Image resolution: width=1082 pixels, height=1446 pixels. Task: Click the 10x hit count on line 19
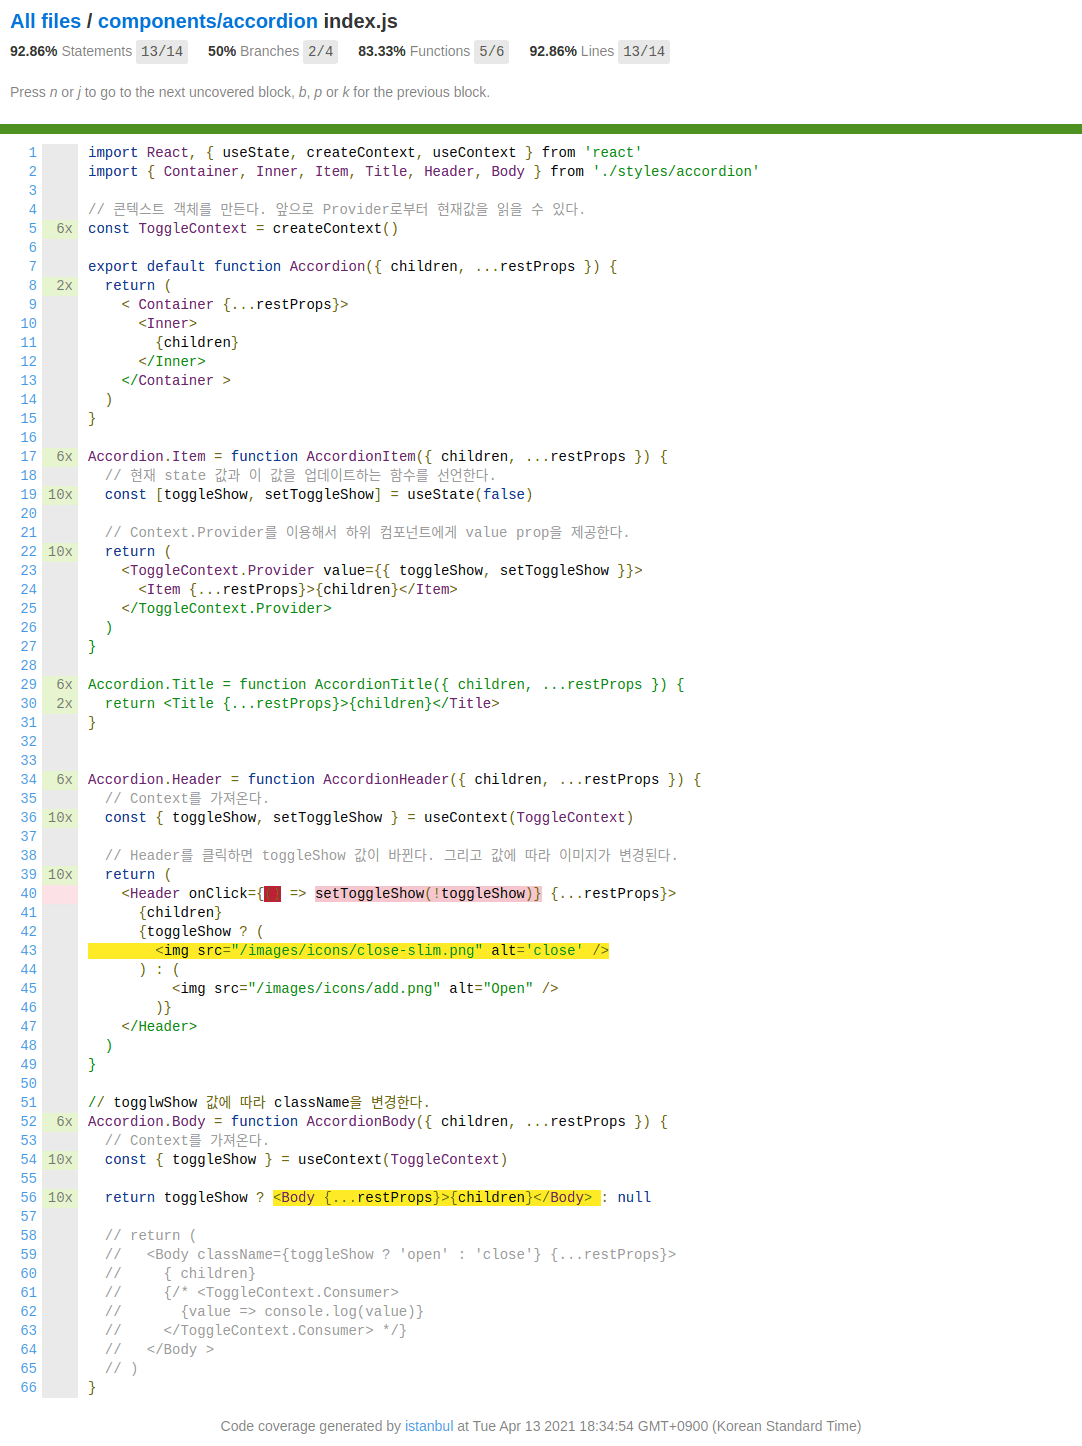click(60, 495)
